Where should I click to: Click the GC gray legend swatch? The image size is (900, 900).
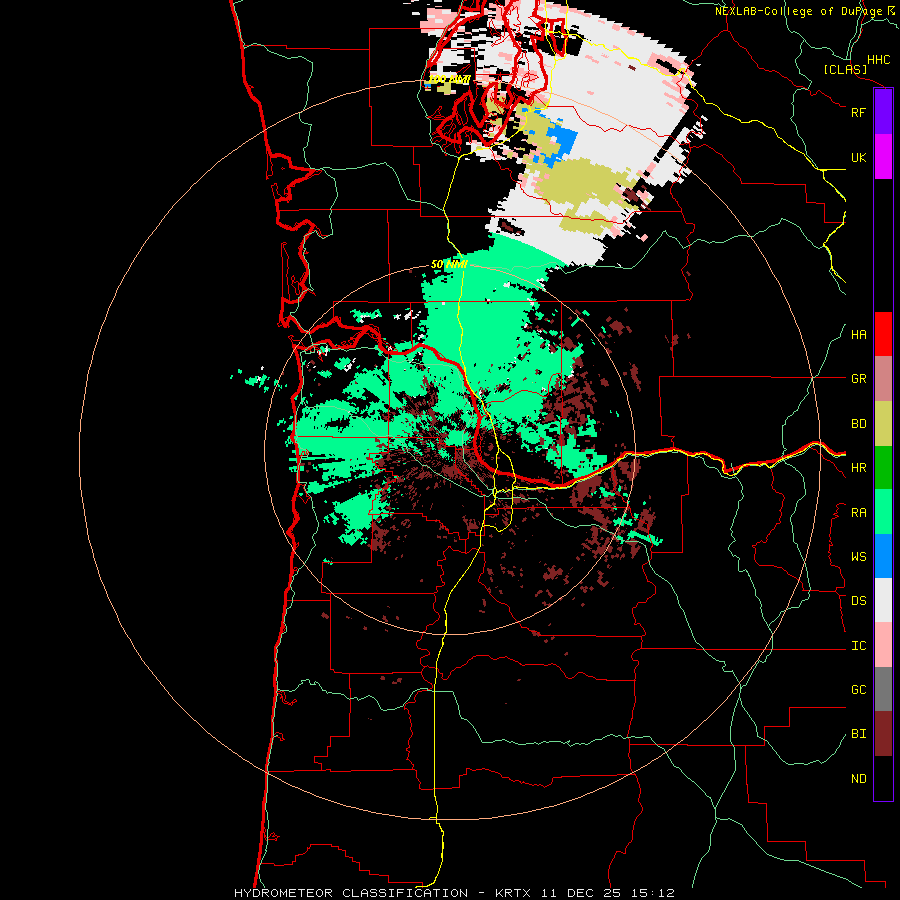coord(883,689)
